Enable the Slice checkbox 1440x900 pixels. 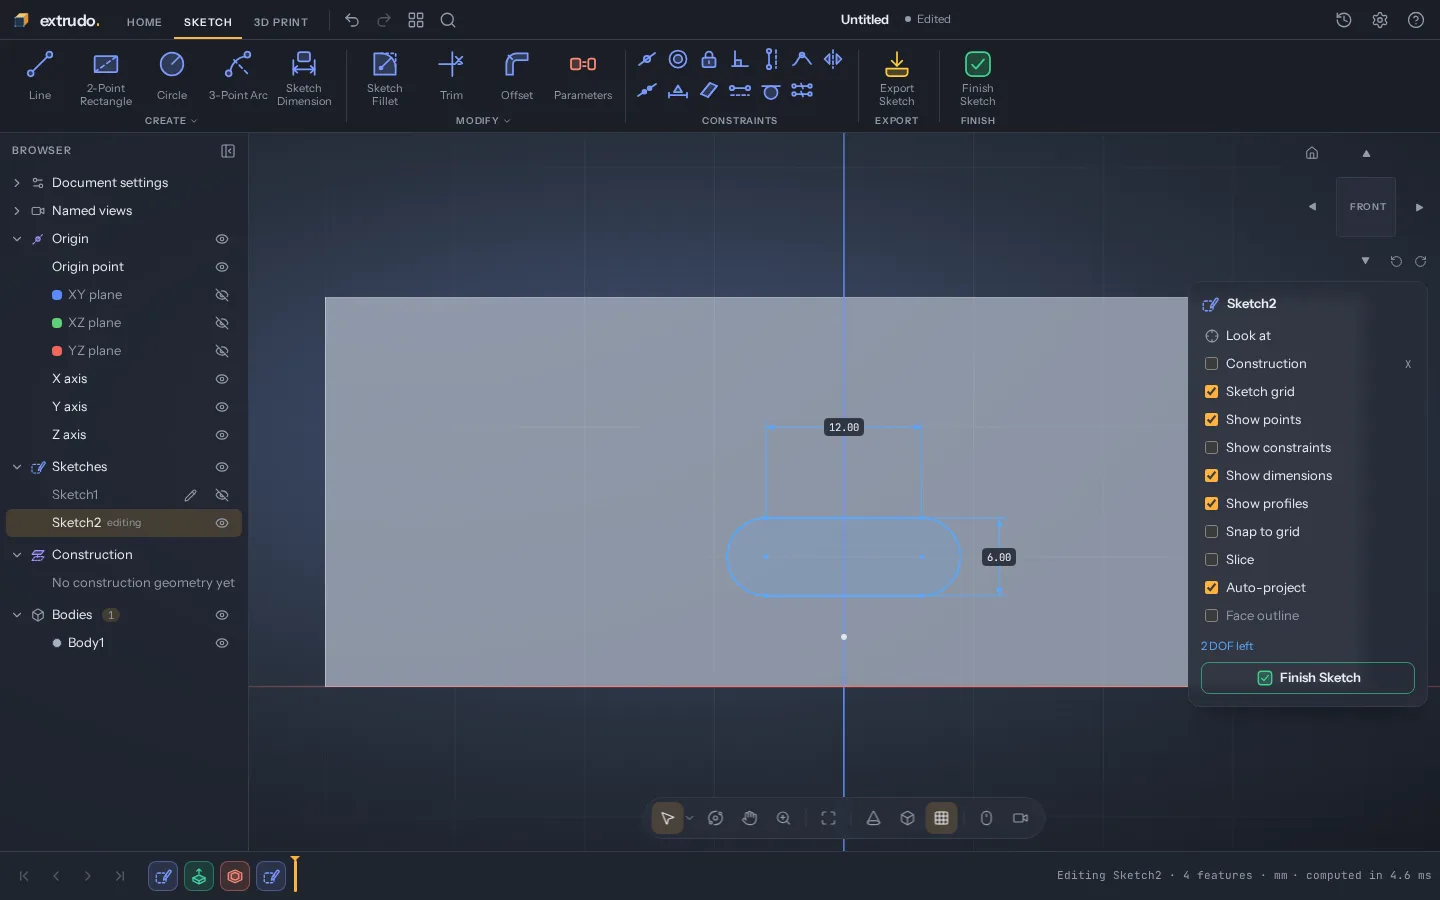point(1211,560)
